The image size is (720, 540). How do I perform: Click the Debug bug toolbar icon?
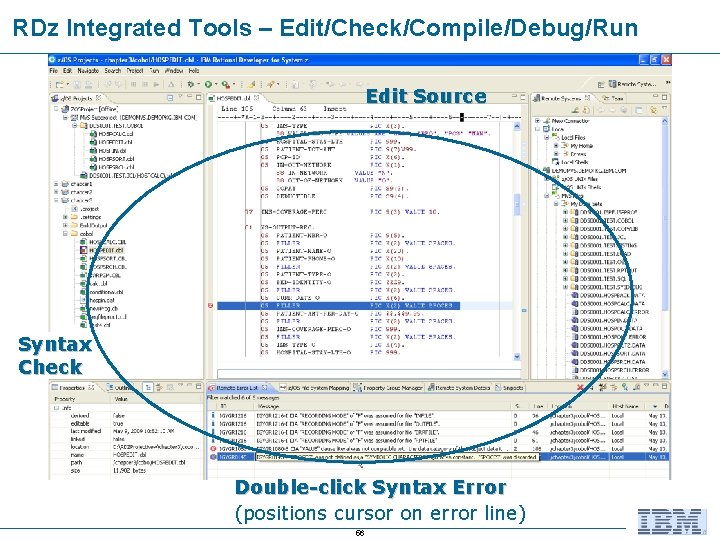pyautogui.click(x=191, y=84)
